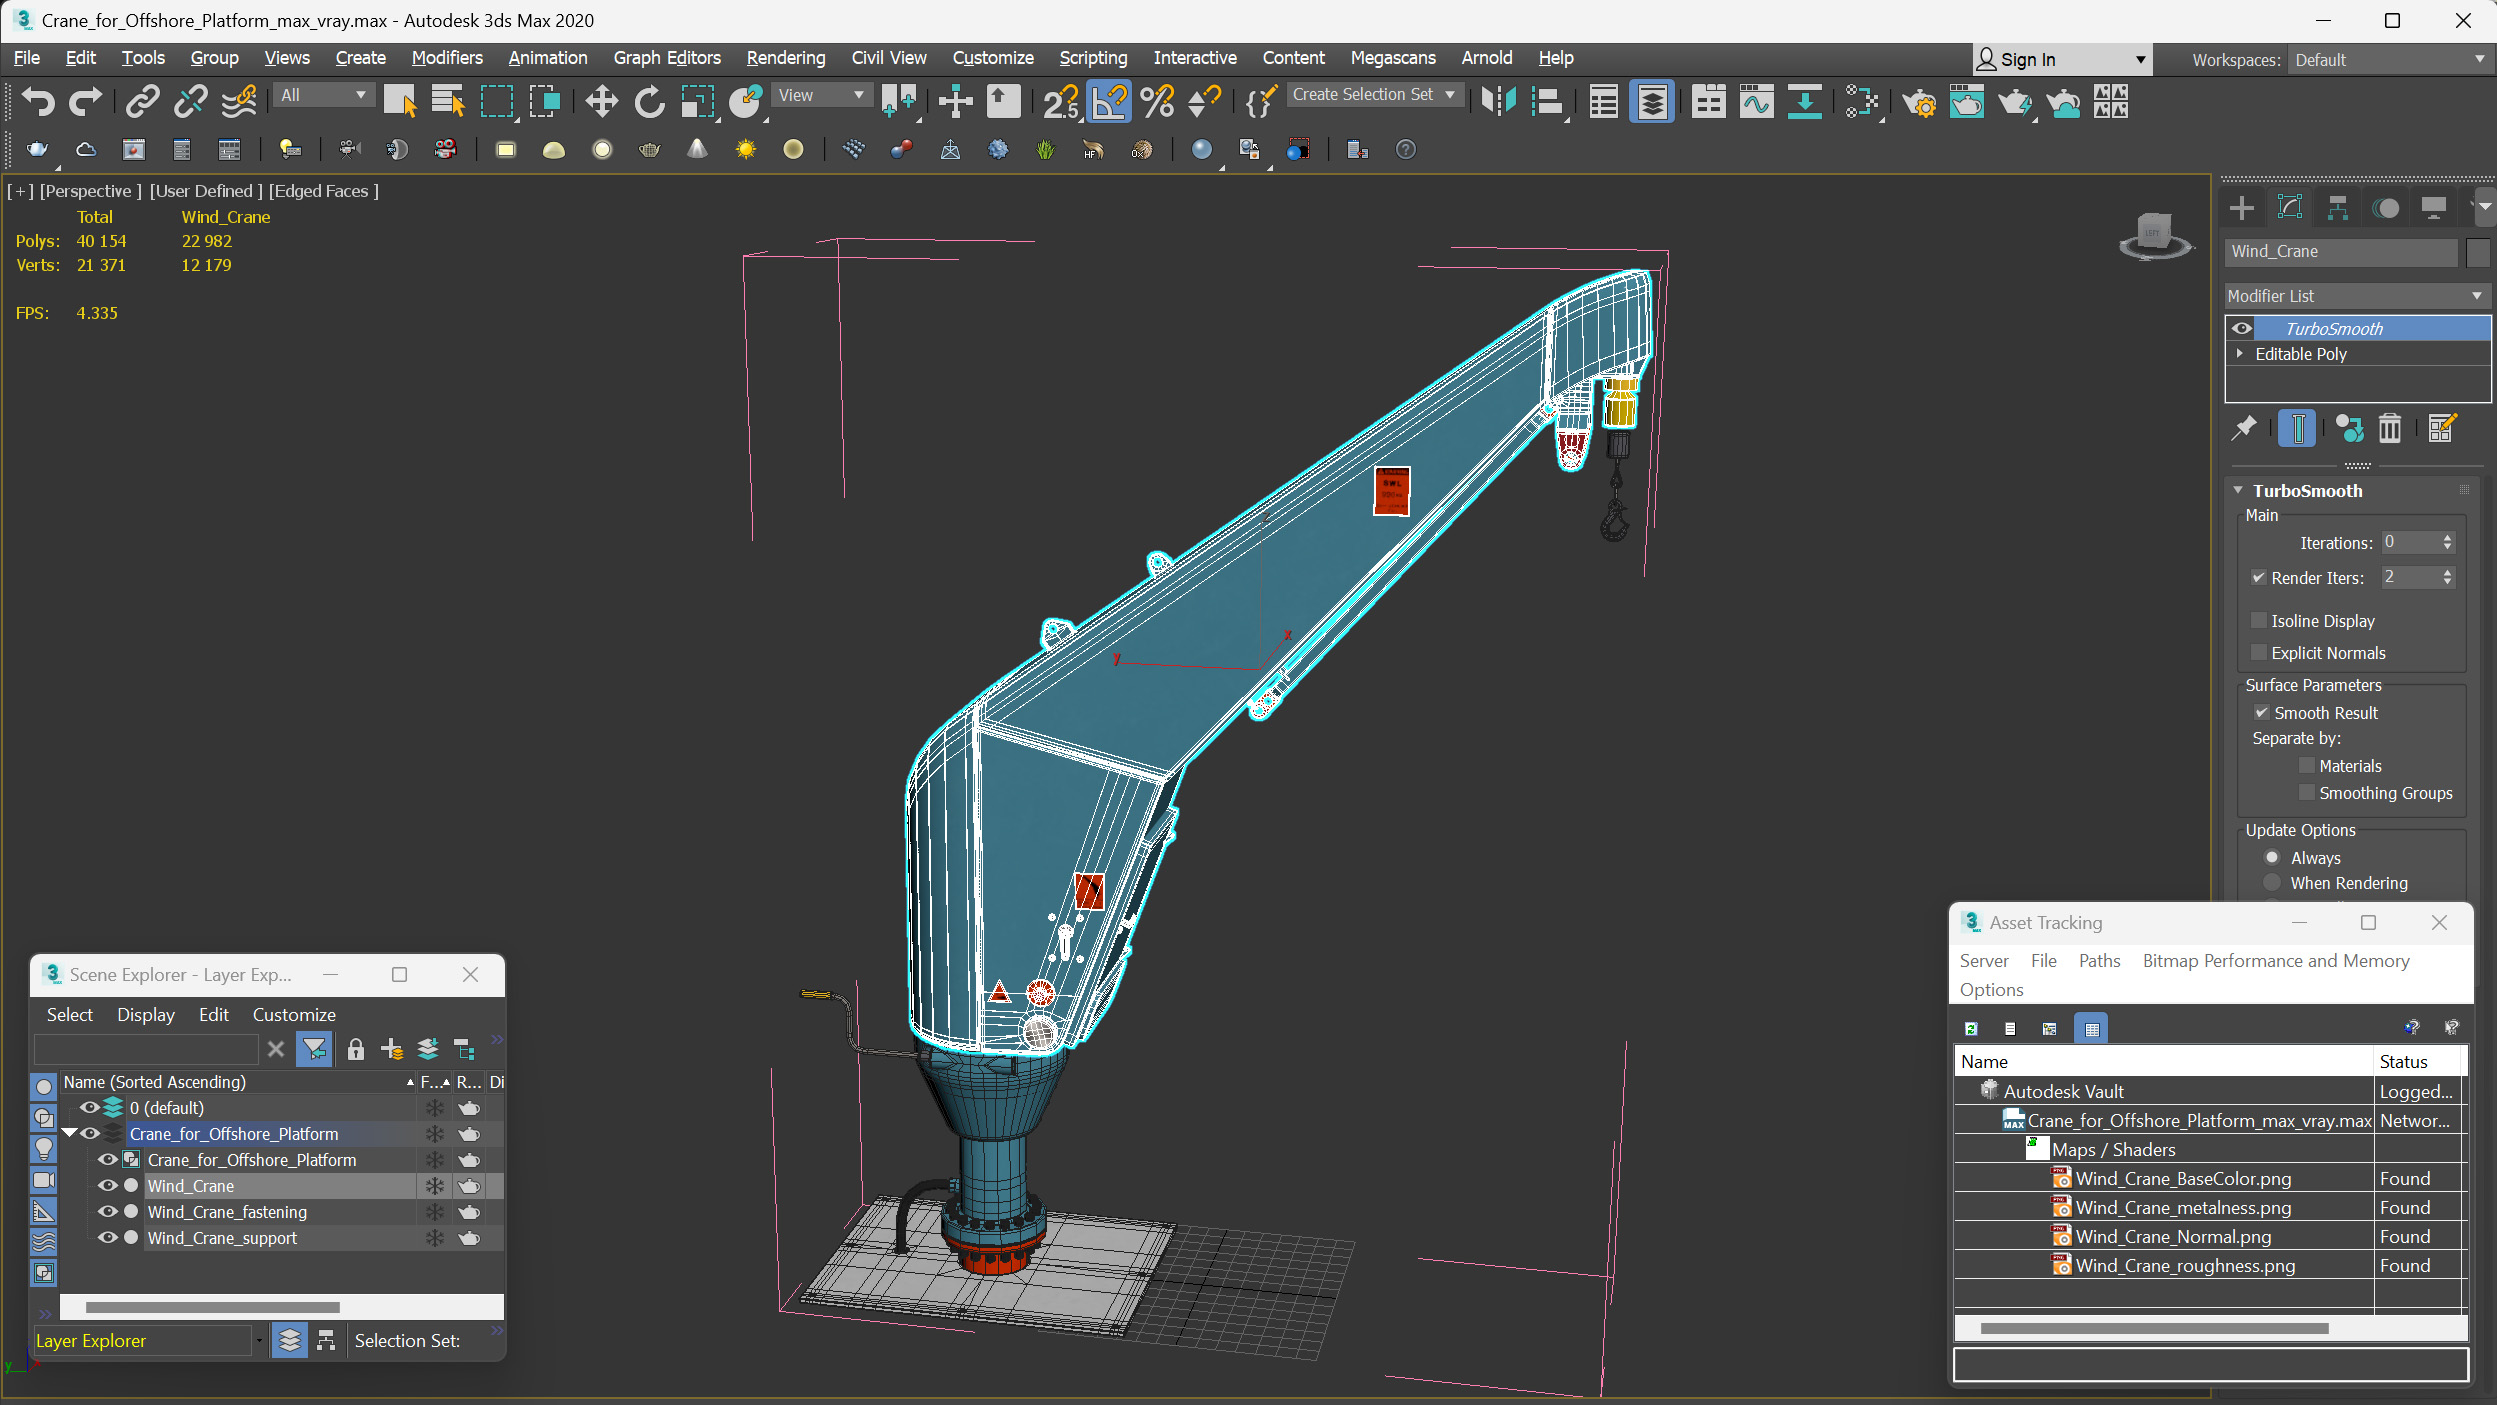Click the Wind_Crane object color swatch
2497x1405 pixels.
pyautogui.click(x=2477, y=252)
